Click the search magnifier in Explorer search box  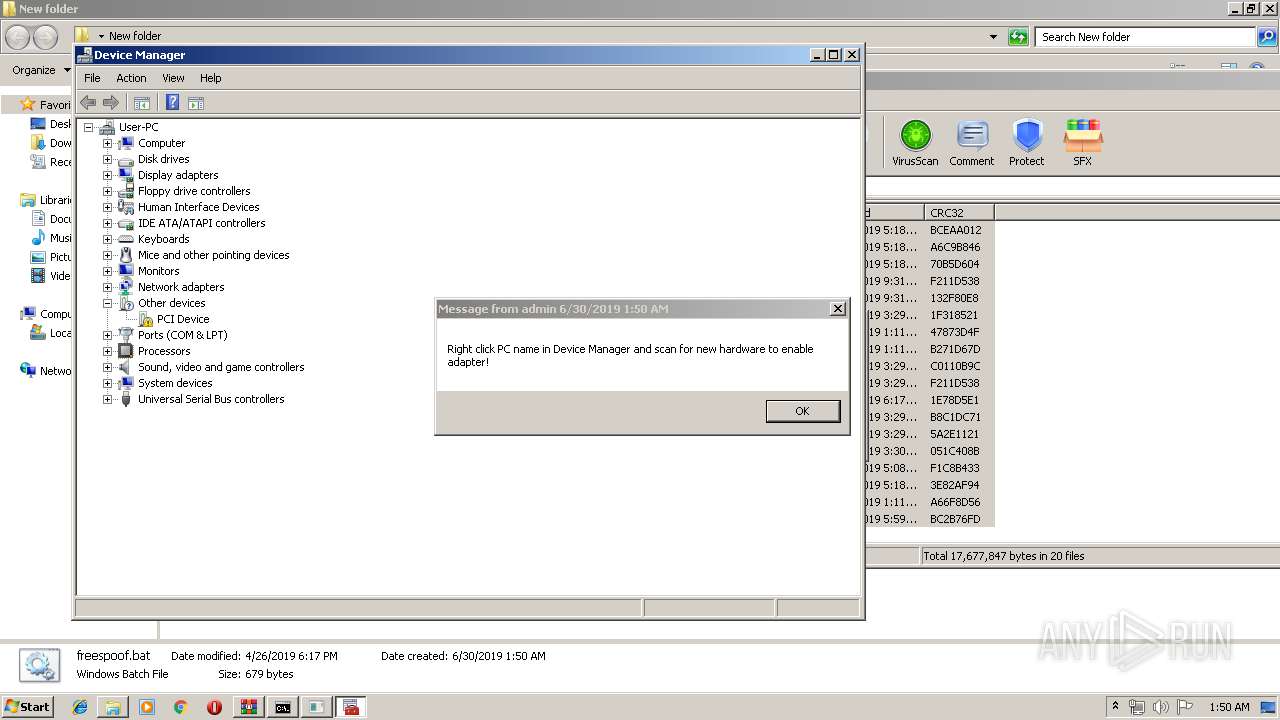click(1267, 37)
